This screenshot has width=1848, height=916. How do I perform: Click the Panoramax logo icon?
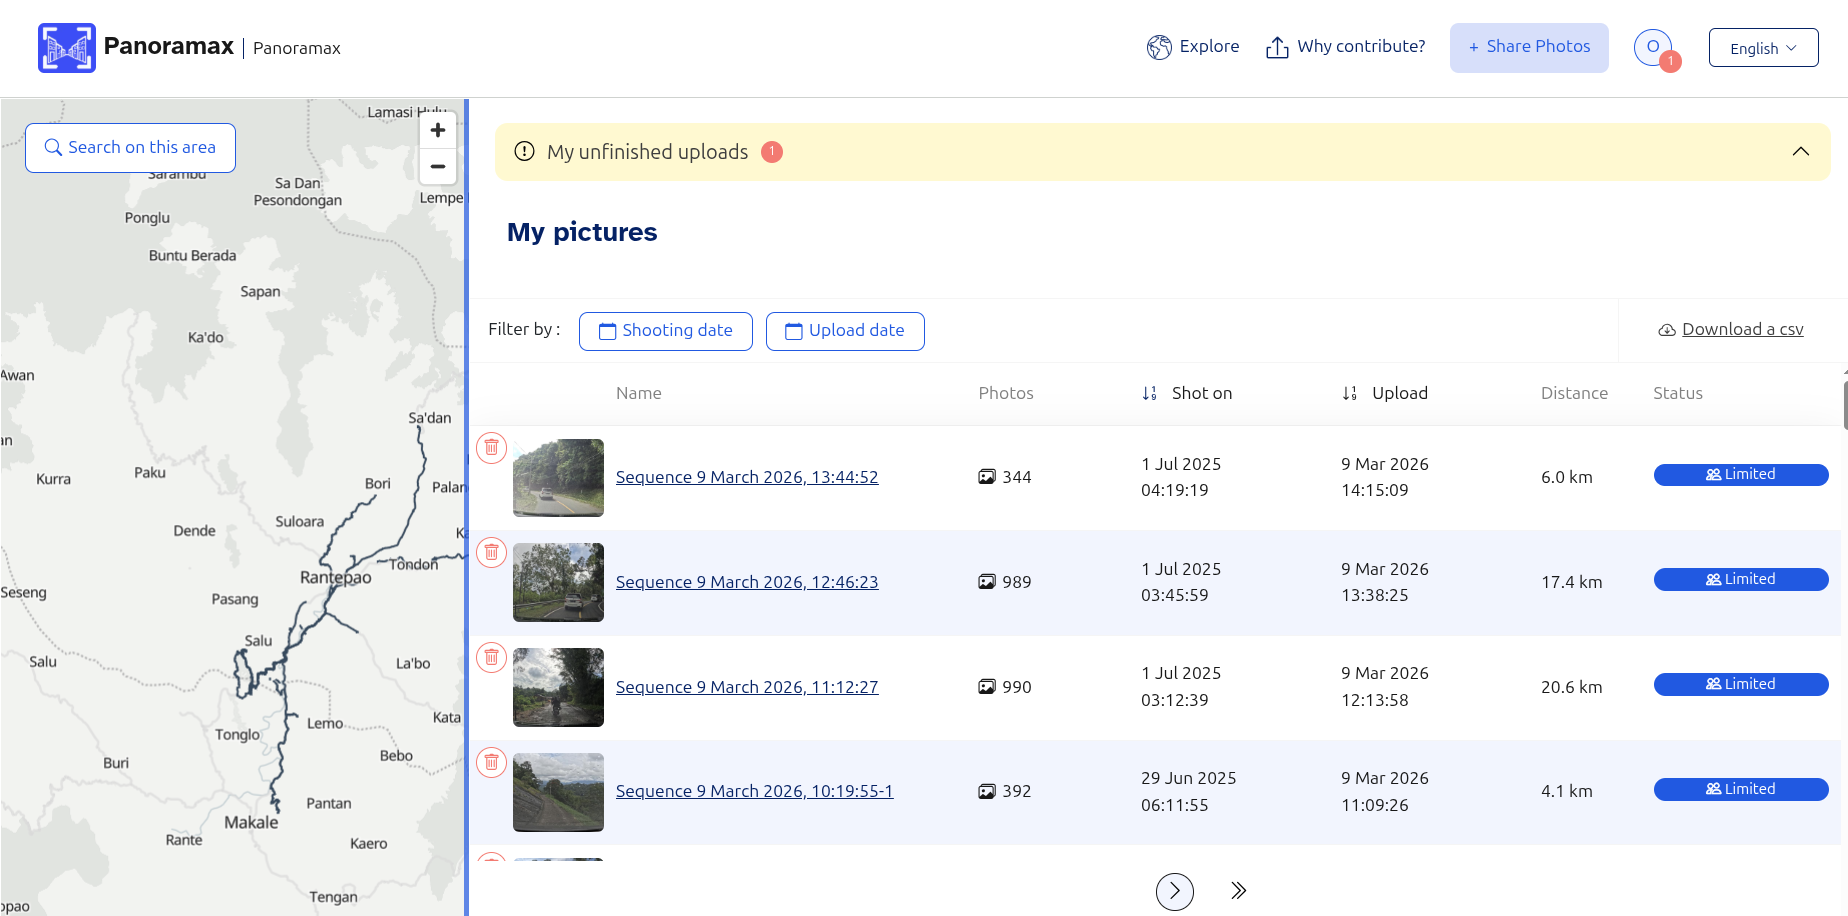(x=67, y=48)
